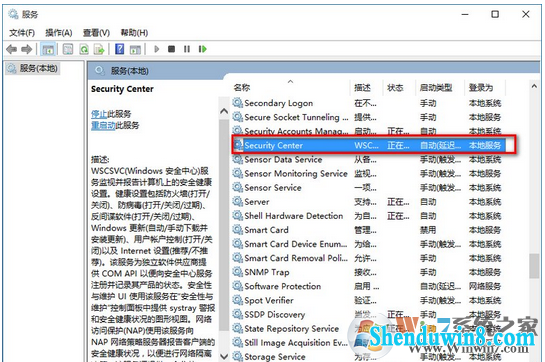Screen dimensions: 545x362
Task: Open the blue Help question mark icon
Action: (x=120, y=49)
